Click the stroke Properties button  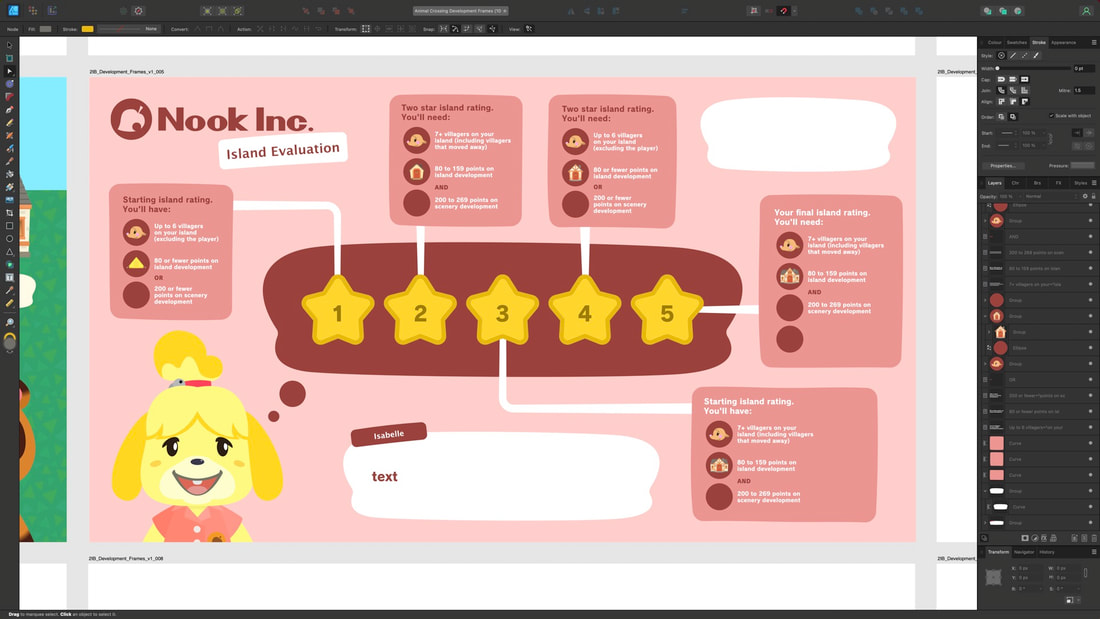pos(1003,166)
